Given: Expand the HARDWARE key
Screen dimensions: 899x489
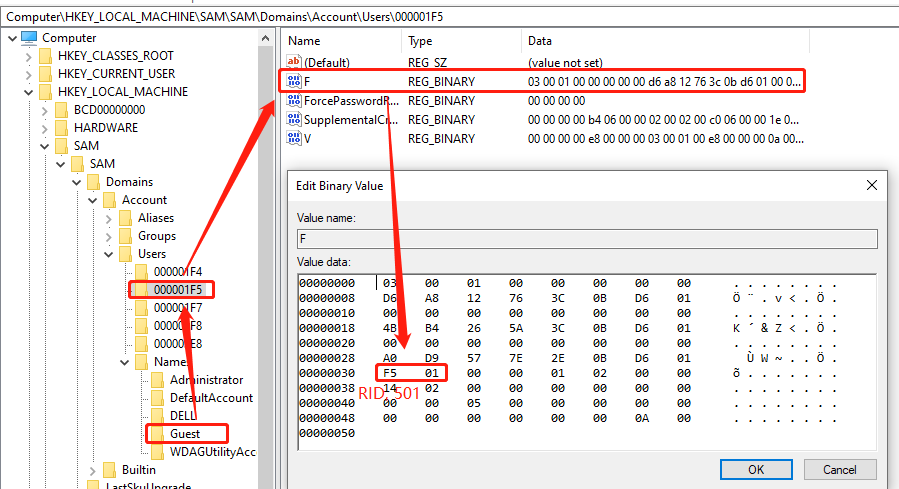Looking at the screenshot, I should [x=45, y=128].
